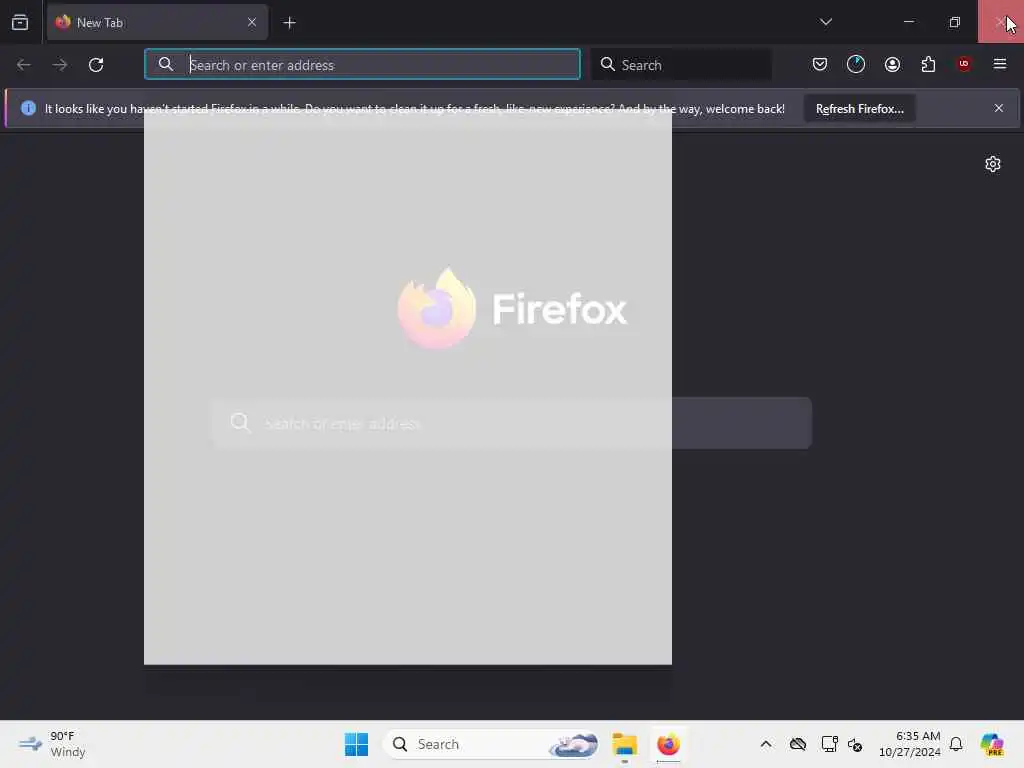Go back one page with back arrow
Screen dimensions: 1024x768
[24, 65]
